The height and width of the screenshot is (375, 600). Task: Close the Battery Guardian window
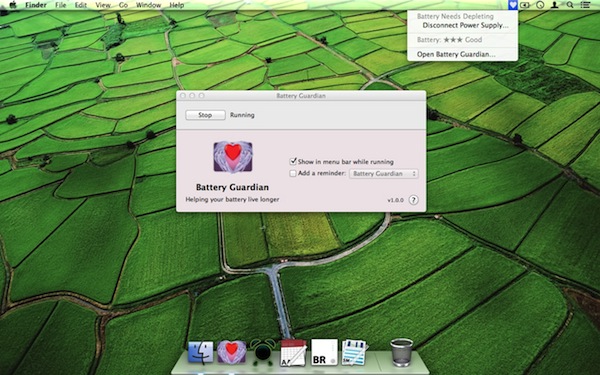coord(183,96)
